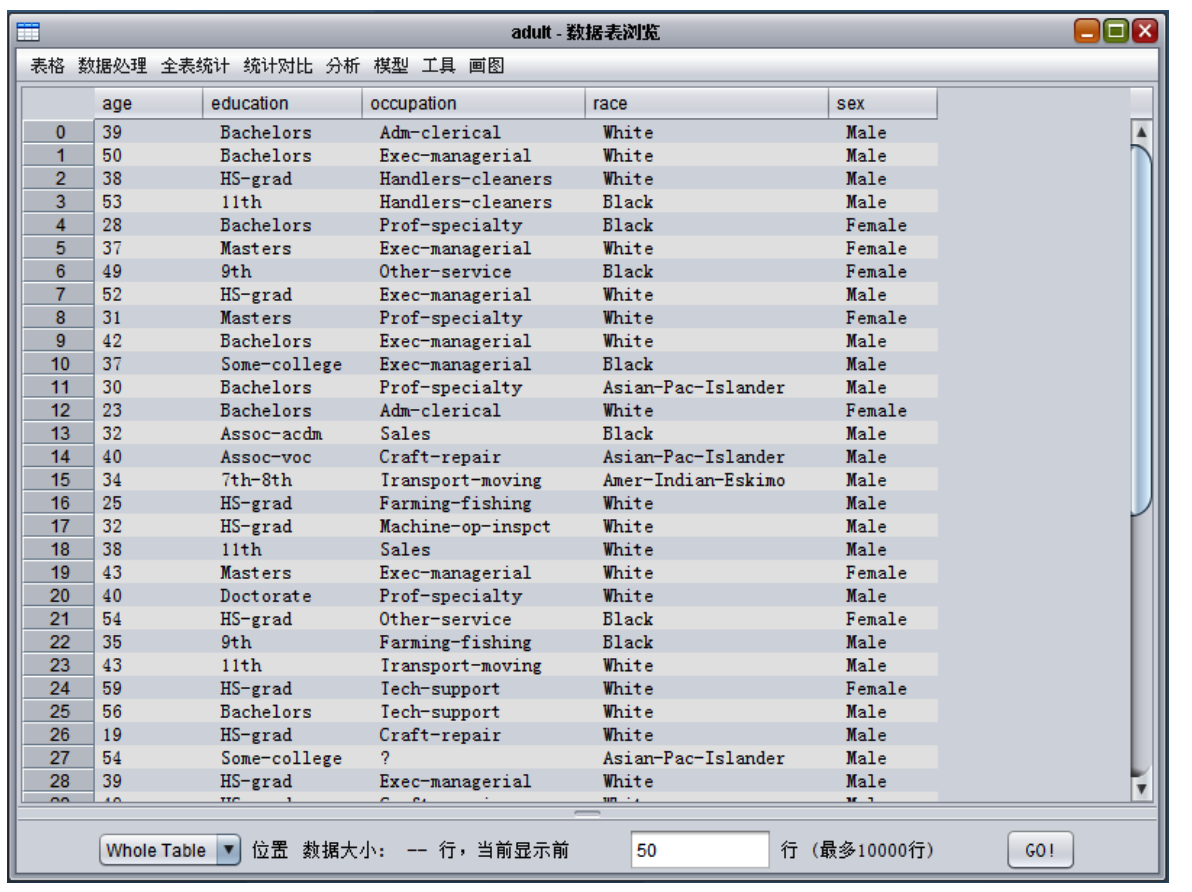The height and width of the screenshot is (892, 1192).
Task: Open the 统计对比 menu
Action: (x=278, y=65)
